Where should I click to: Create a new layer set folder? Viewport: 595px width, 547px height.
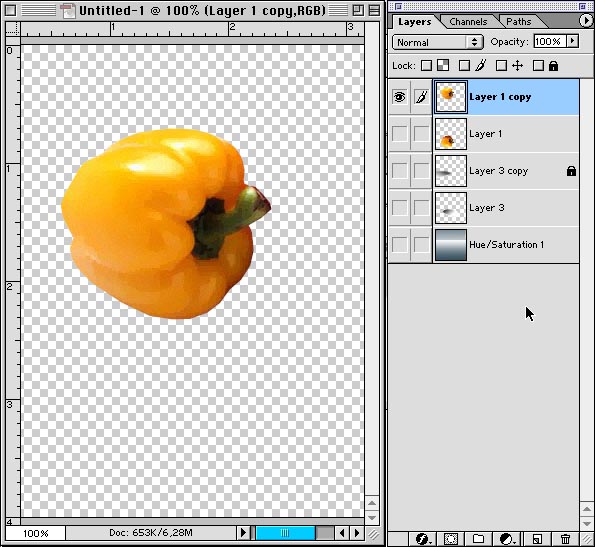tap(479, 539)
